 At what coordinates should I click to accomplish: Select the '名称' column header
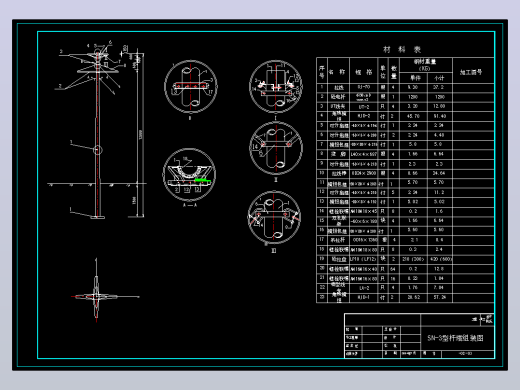(337, 72)
